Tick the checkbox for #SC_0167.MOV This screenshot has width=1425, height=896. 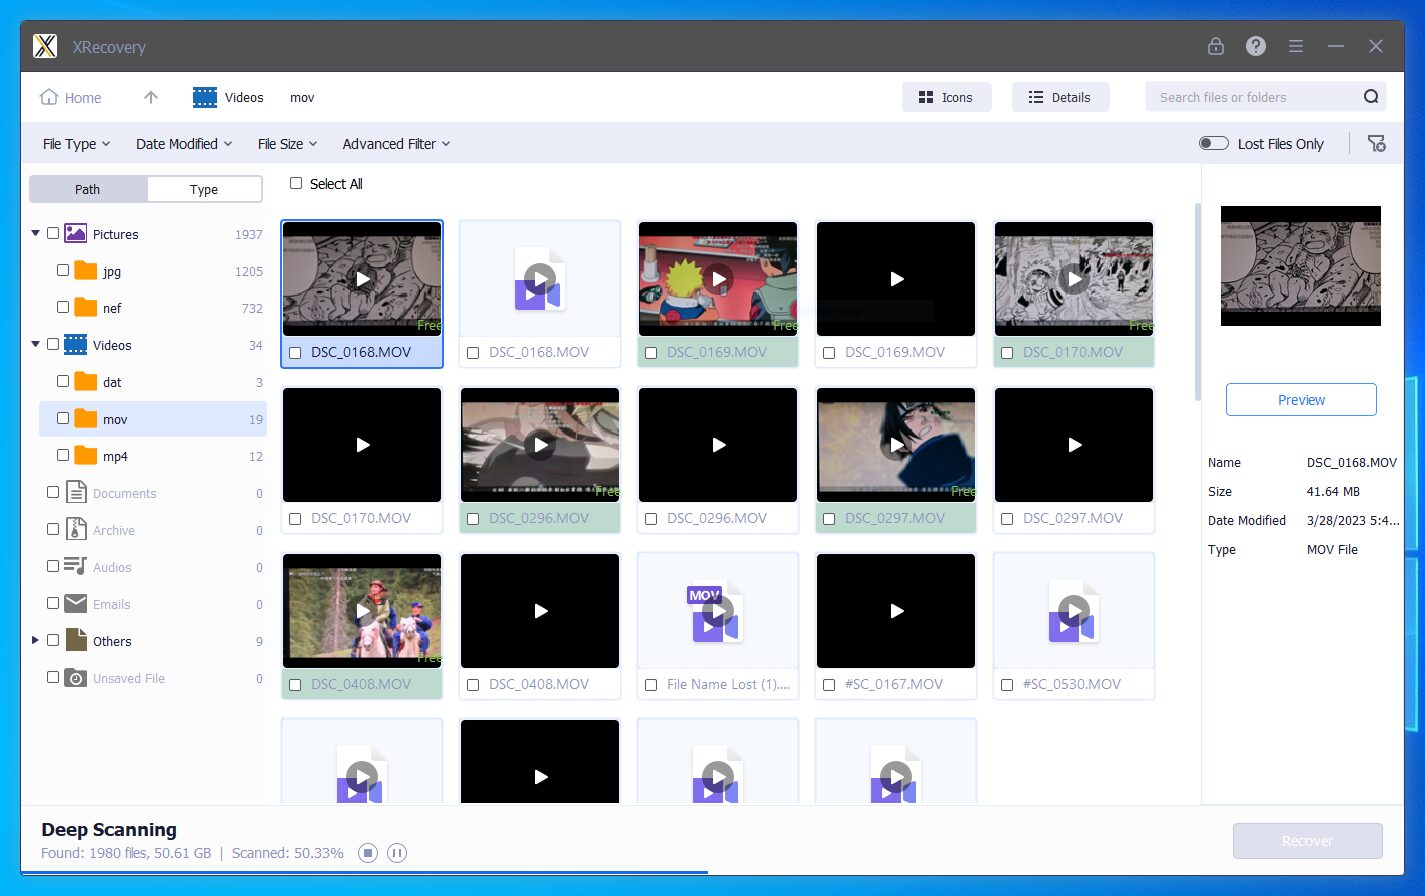pyautogui.click(x=829, y=685)
